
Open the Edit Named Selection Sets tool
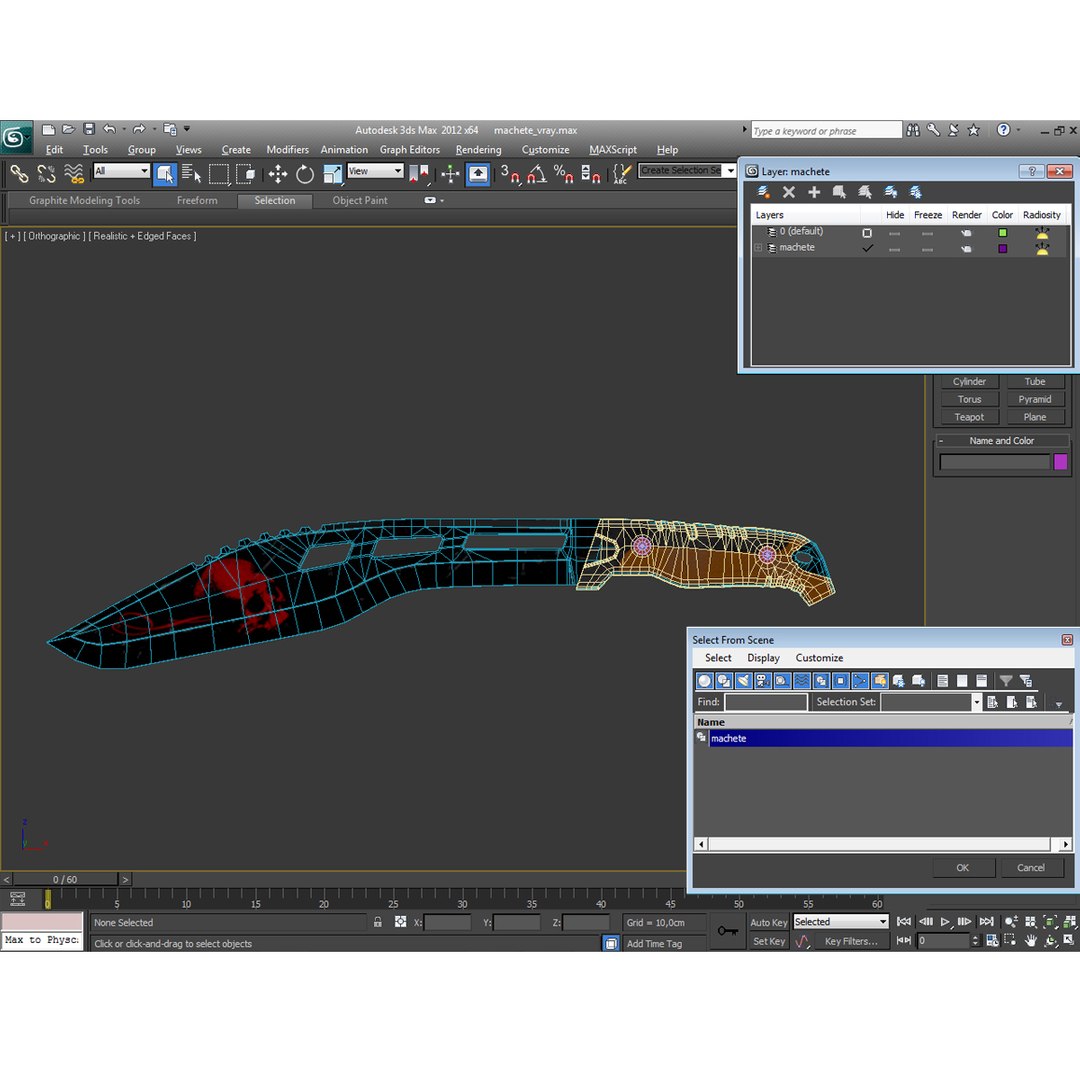click(x=621, y=174)
